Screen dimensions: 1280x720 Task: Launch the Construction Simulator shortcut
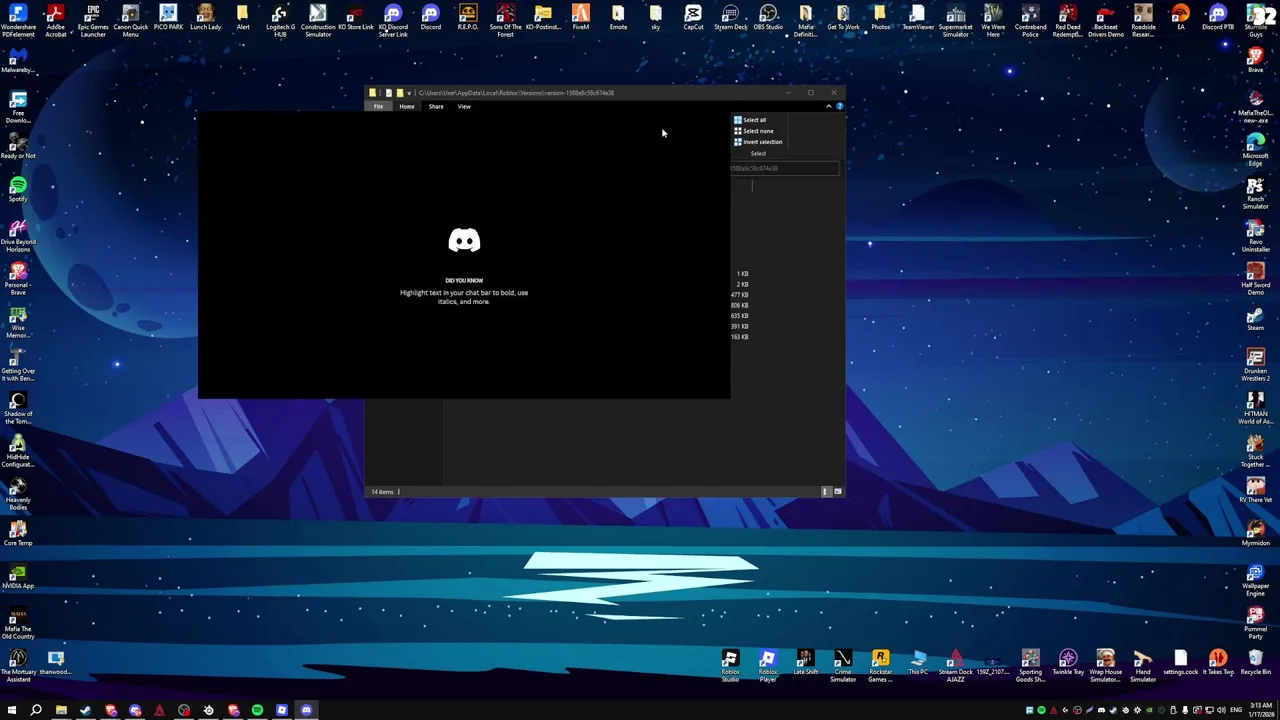(318, 20)
